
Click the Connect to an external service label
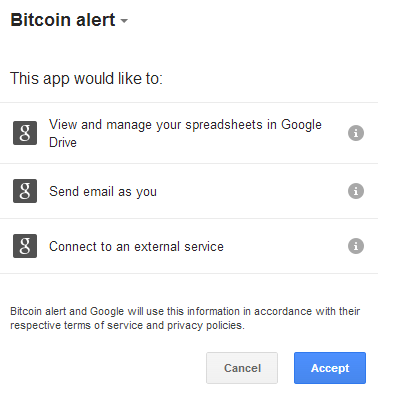(x=136, y=247)
